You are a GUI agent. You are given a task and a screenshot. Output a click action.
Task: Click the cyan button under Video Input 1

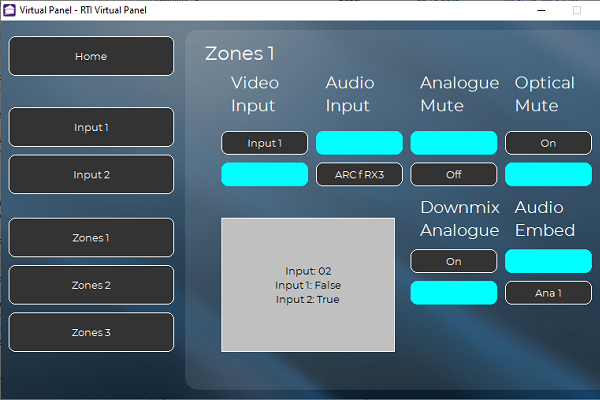click(x=264, y=175)
